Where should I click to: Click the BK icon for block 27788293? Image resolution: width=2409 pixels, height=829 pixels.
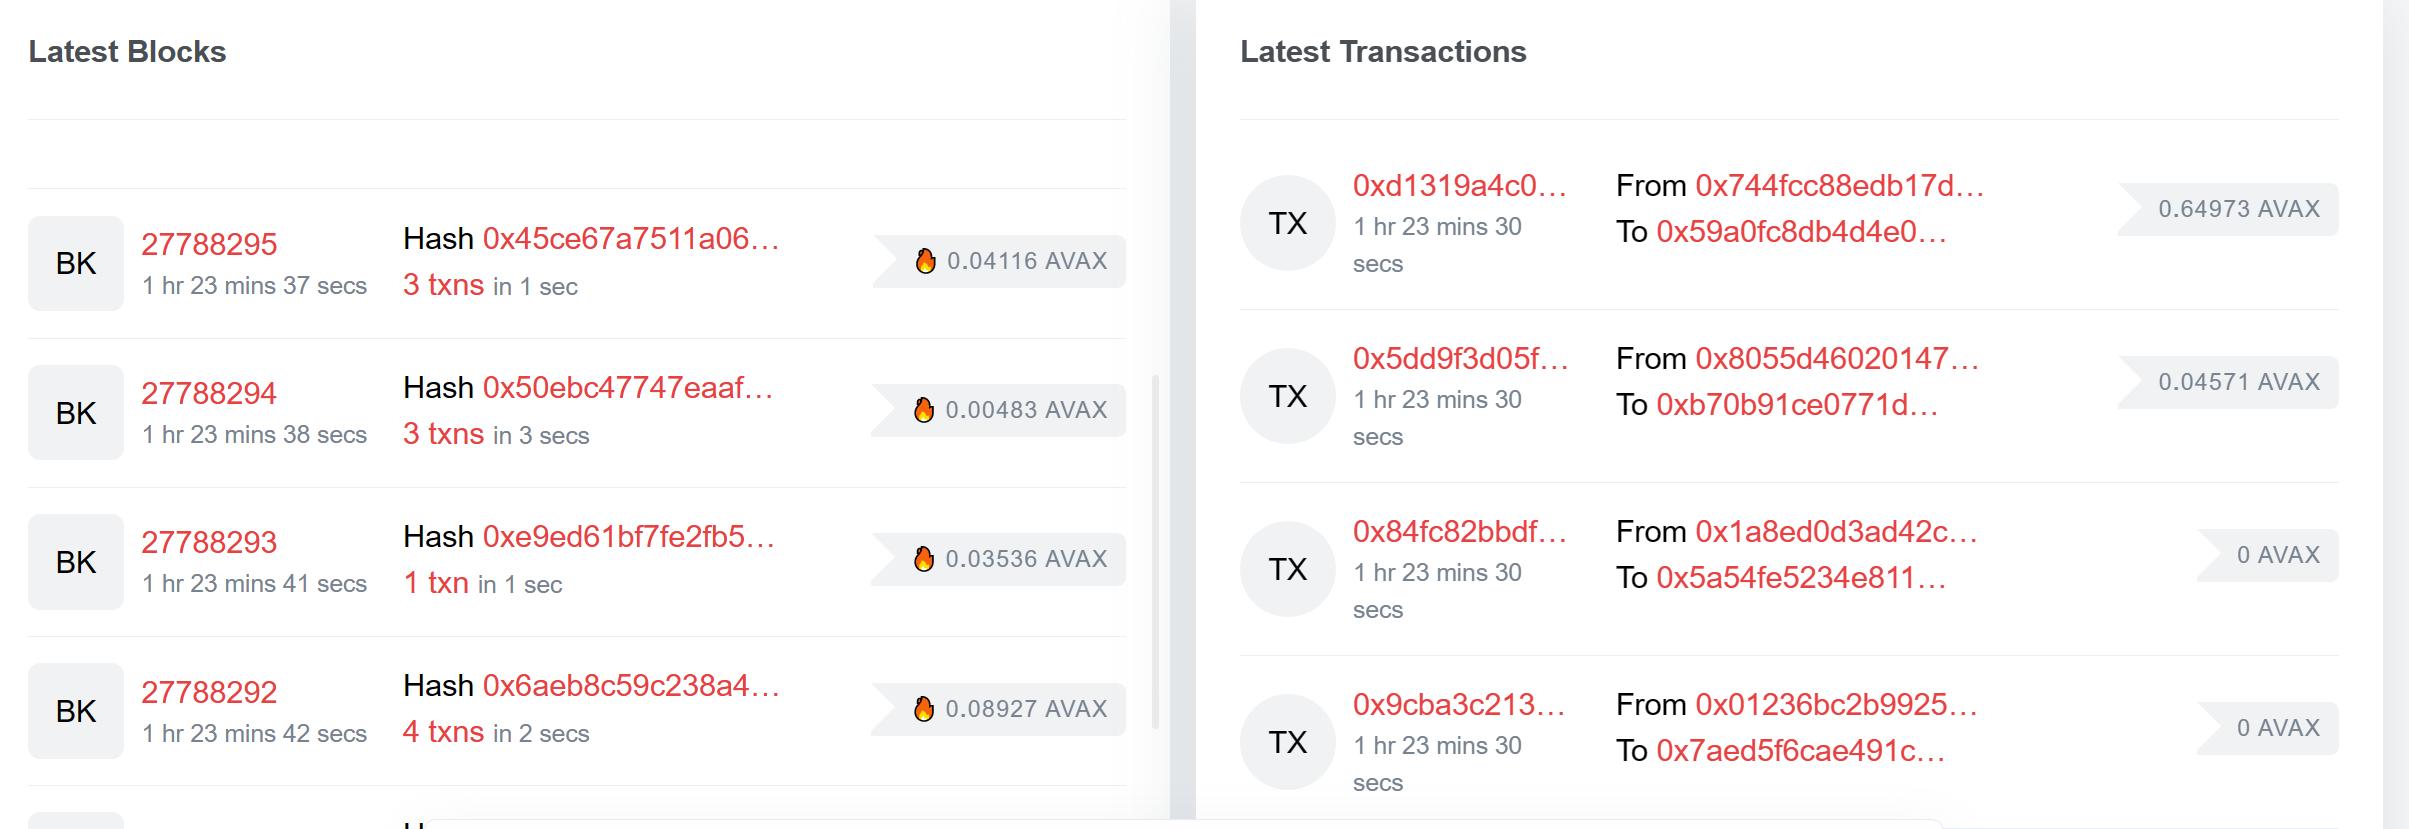[75, 562]
